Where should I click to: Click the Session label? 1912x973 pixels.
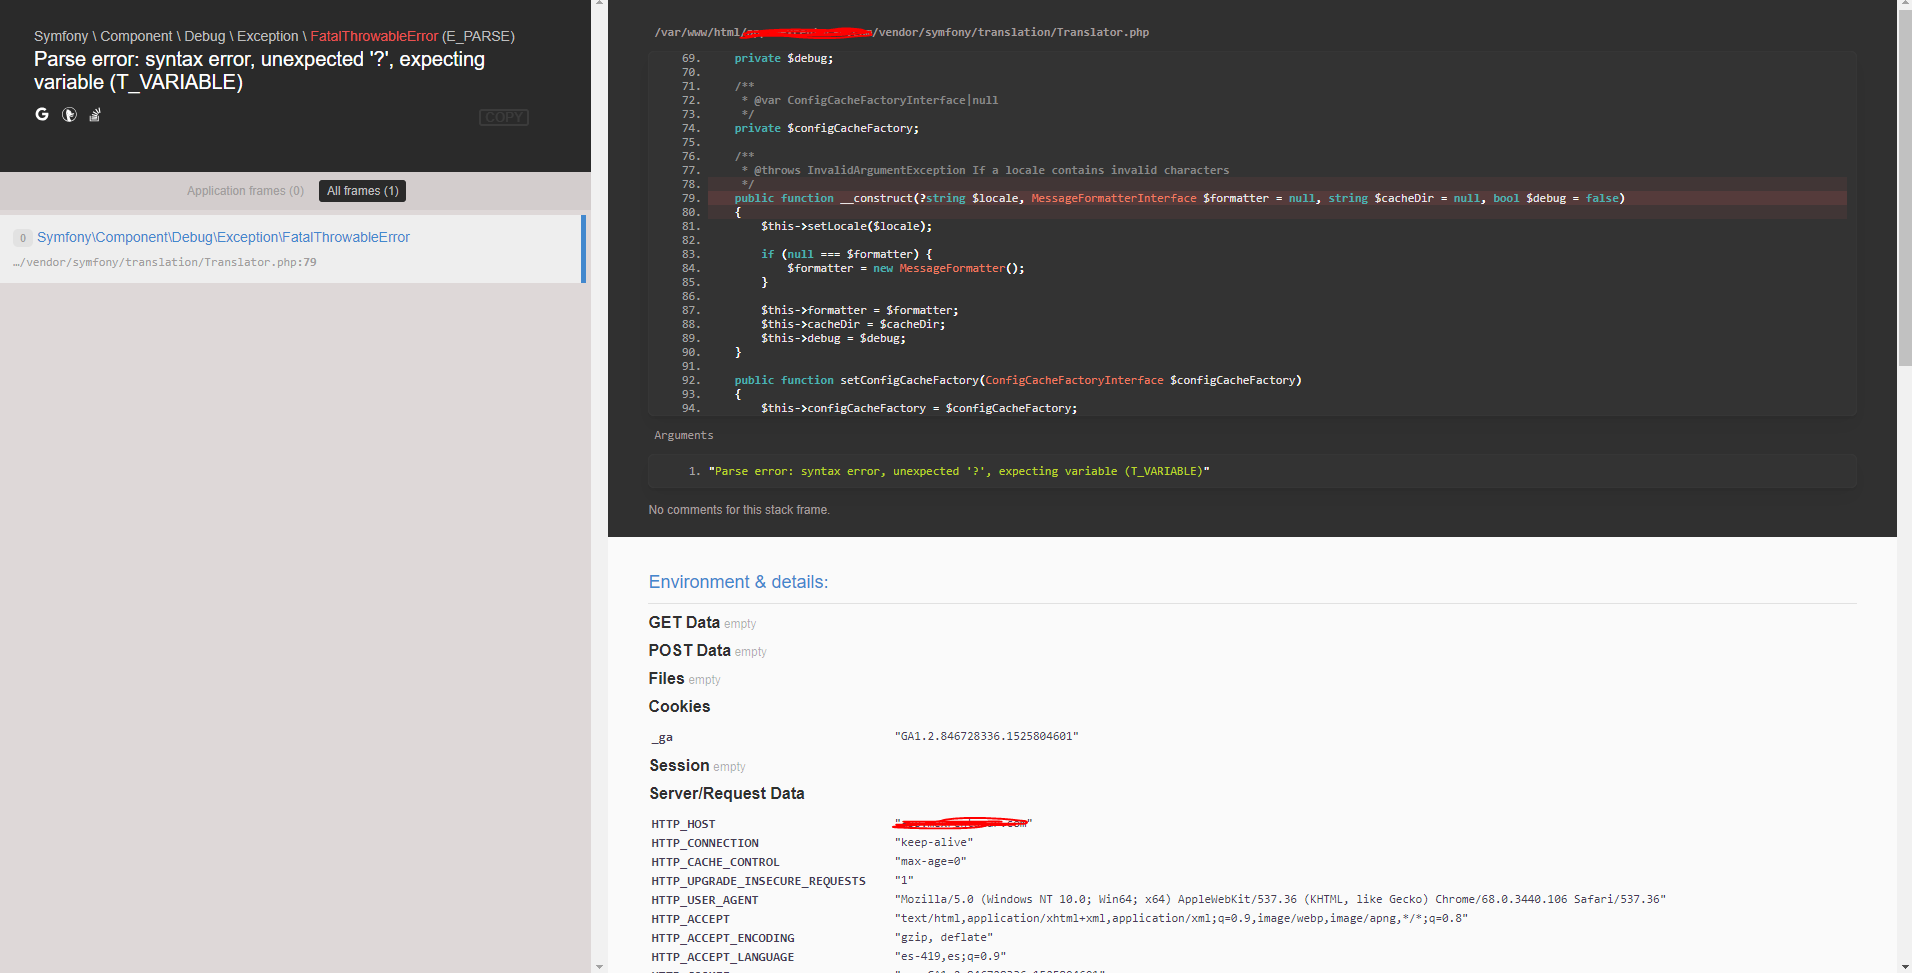(679, 765)
